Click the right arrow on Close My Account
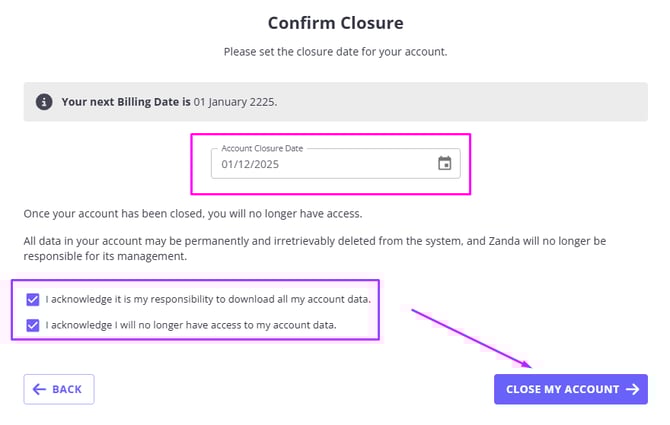The height and width of the screenshot is (425, 670). pyautogui.click(x=632, y=389)
